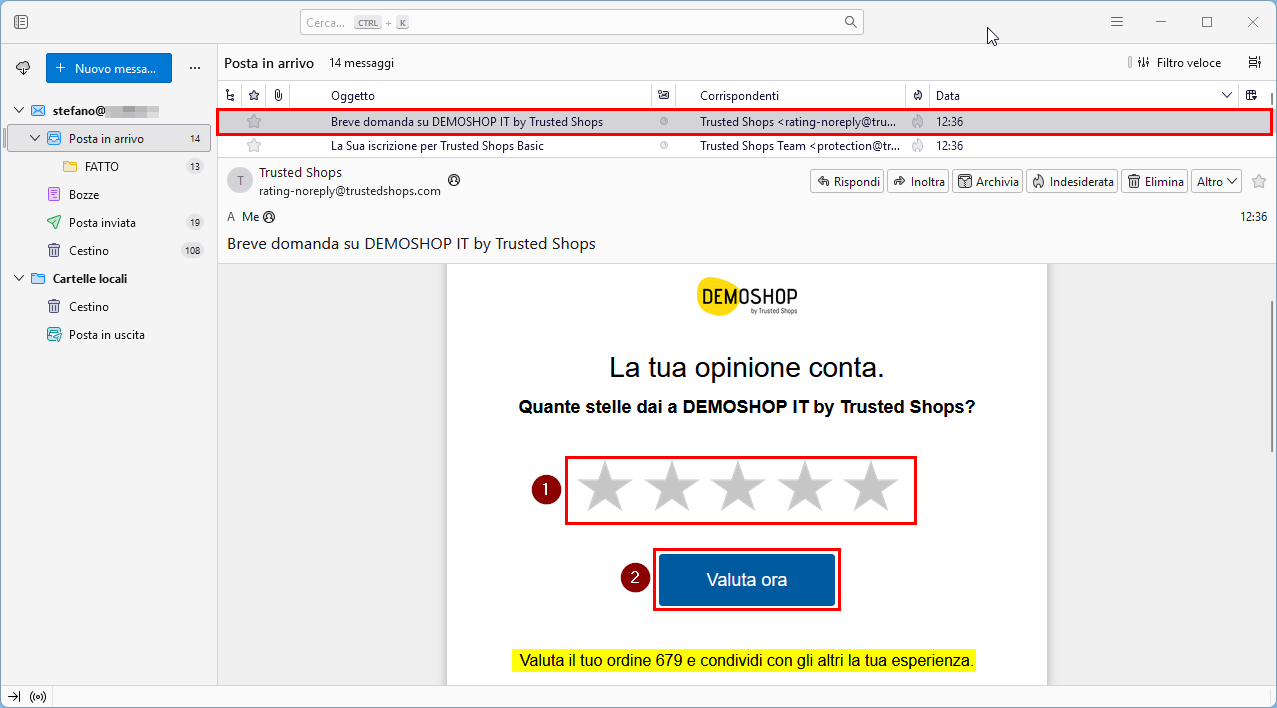Select the stefano@ account row
This screenshot has width=1277, height=708.
coord(108,110)
